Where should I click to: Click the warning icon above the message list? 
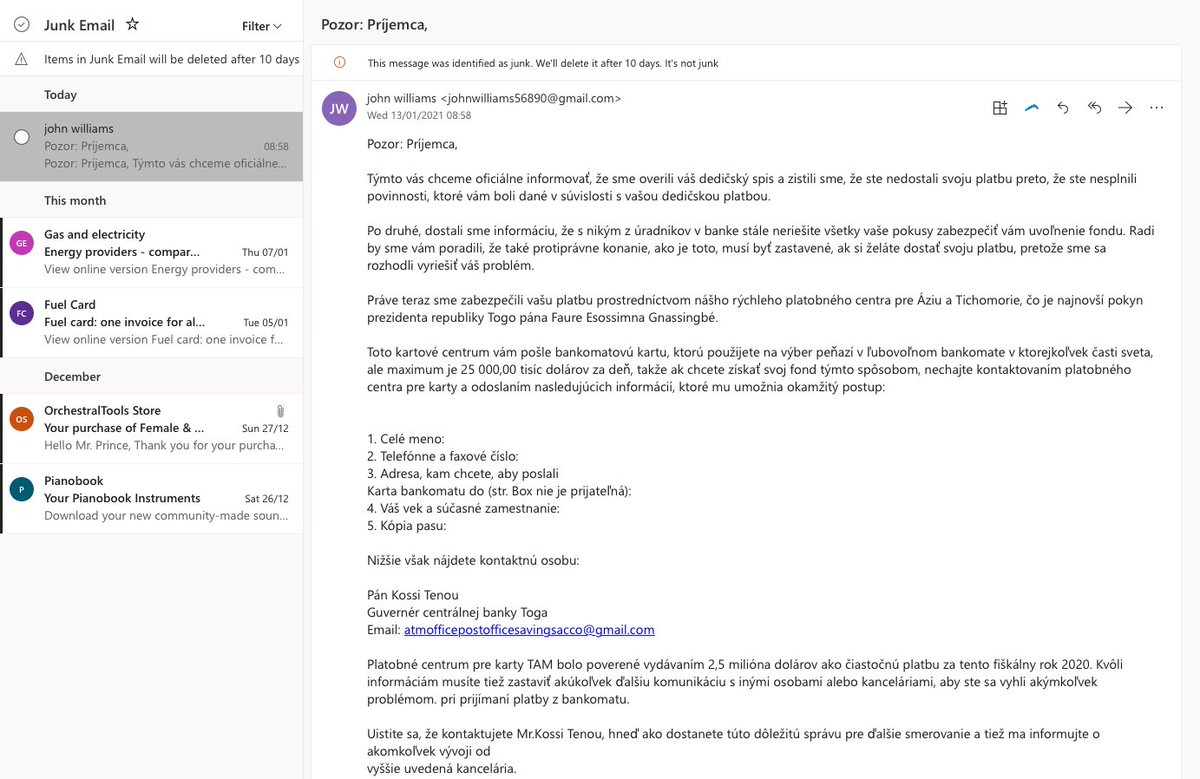coord(21,60)
